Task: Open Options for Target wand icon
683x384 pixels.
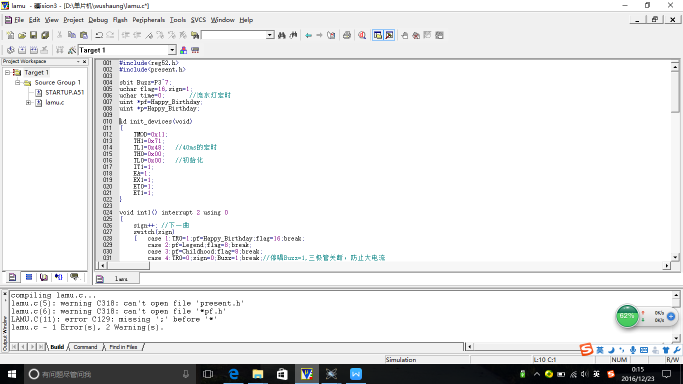Action: (x=72, y=50)
